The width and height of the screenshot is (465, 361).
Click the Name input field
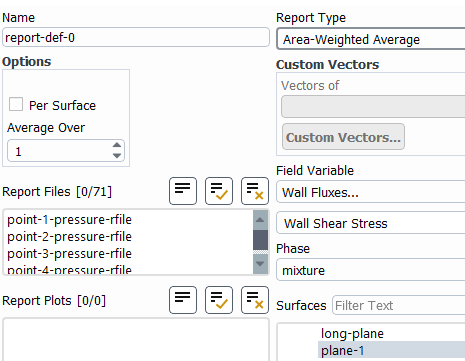(136, 37)
